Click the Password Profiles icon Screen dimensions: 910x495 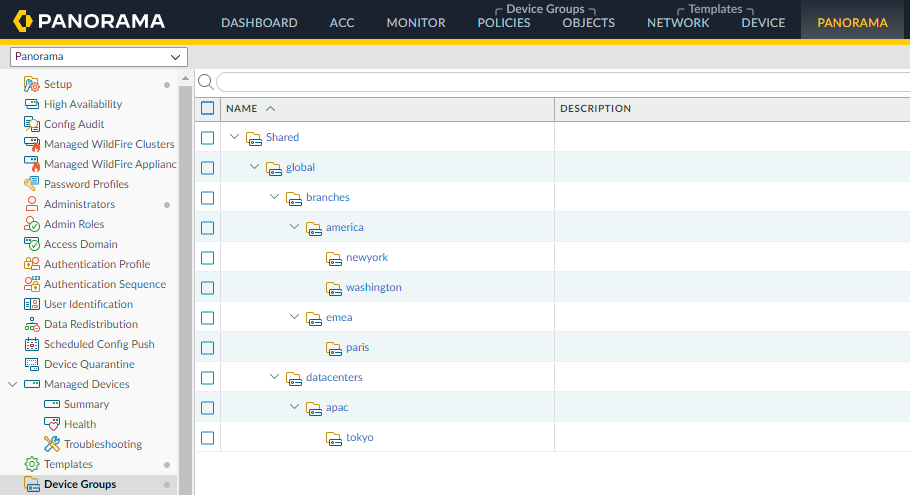coord(31,184)
